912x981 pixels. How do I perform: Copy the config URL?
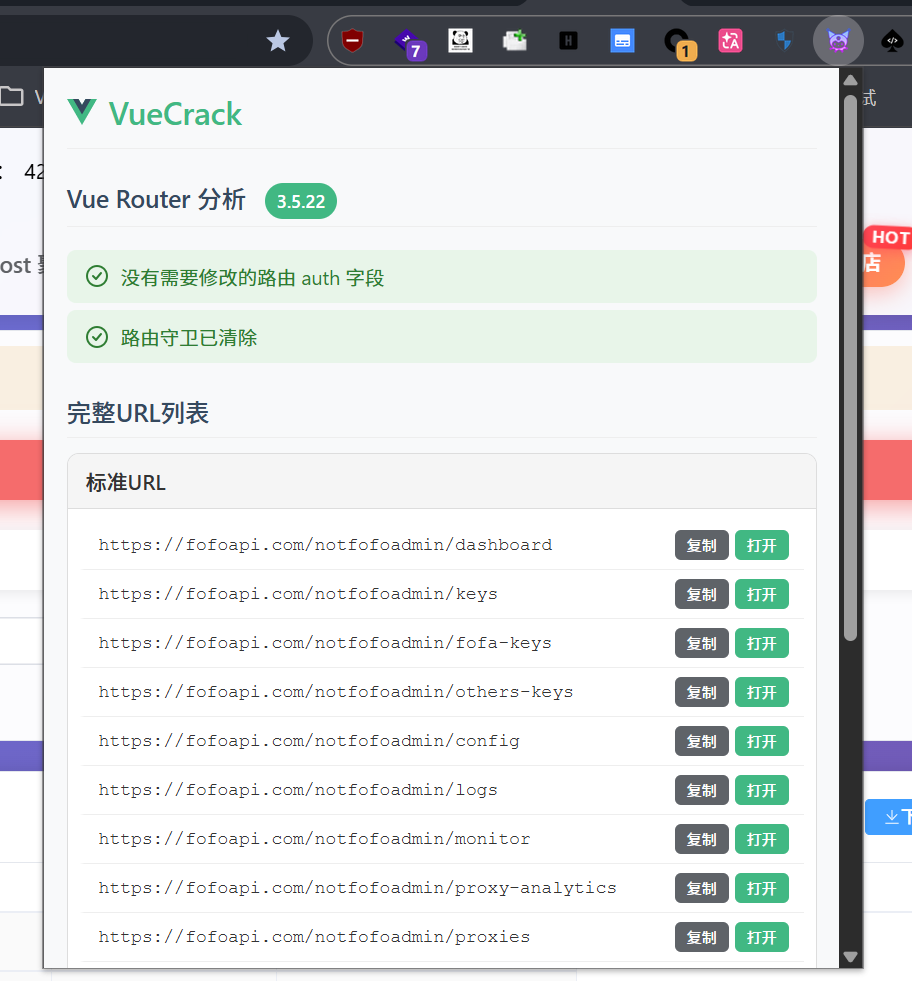click(701, 741)
